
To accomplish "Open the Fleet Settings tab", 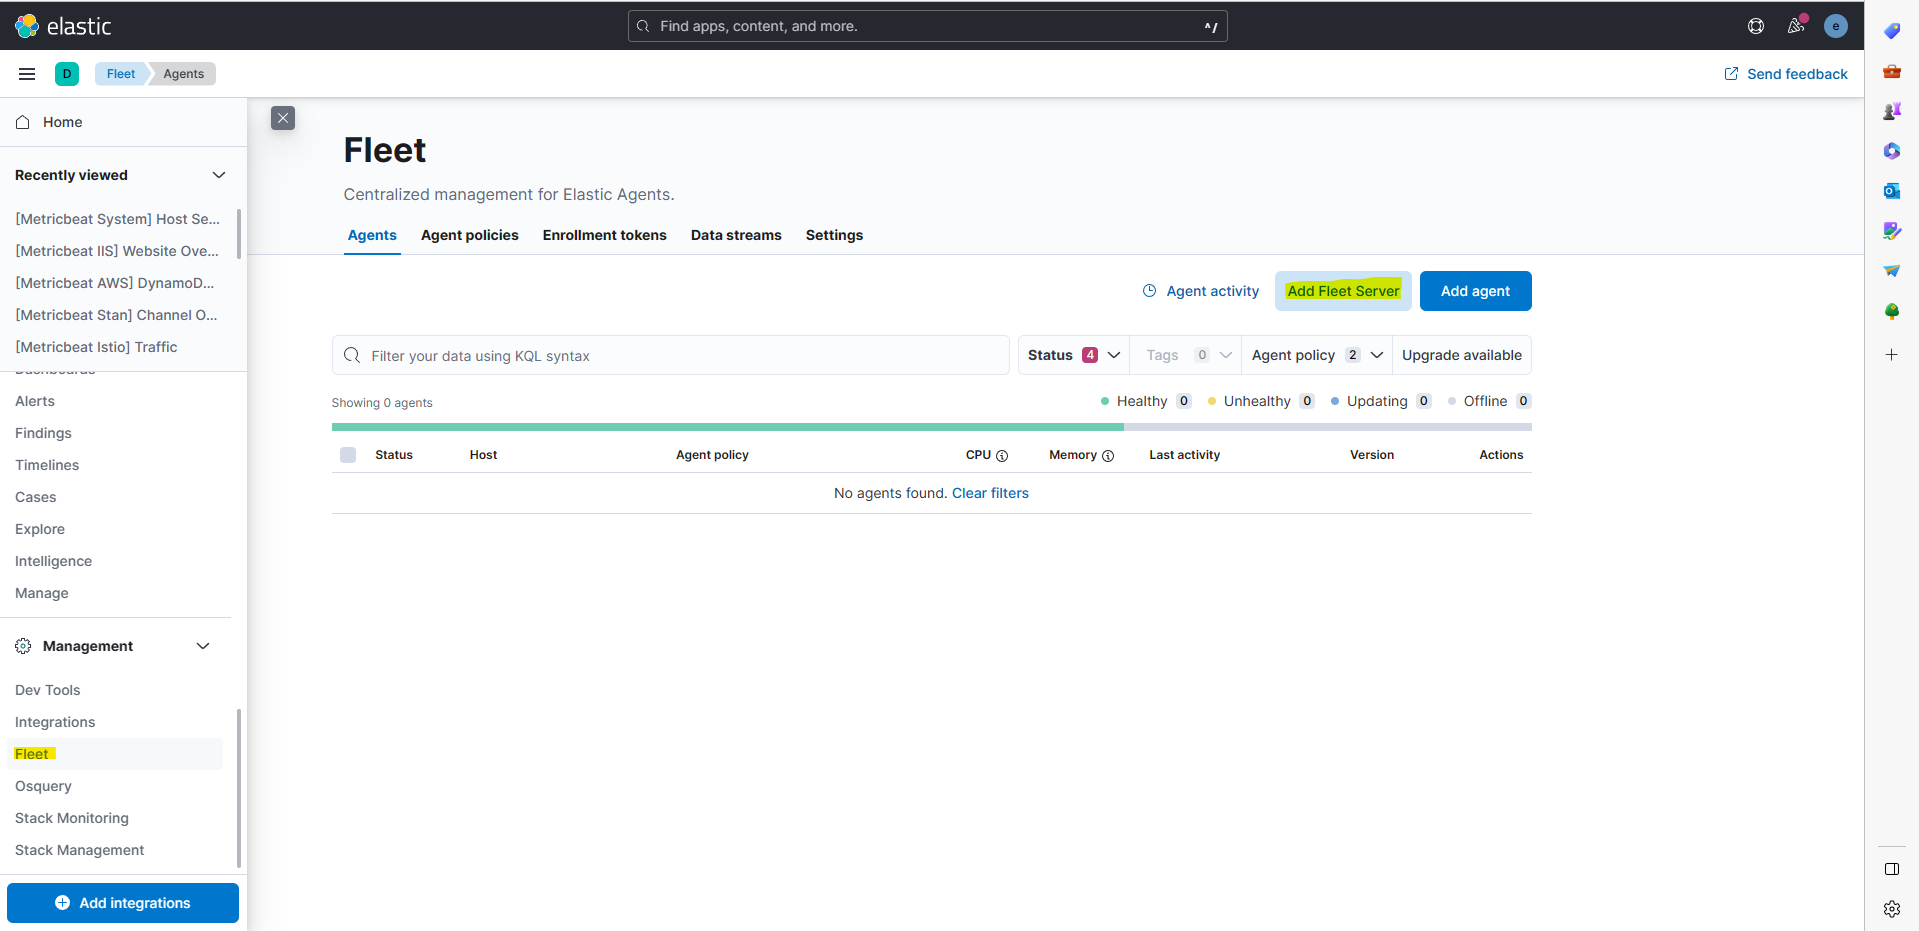I will 834,235.
